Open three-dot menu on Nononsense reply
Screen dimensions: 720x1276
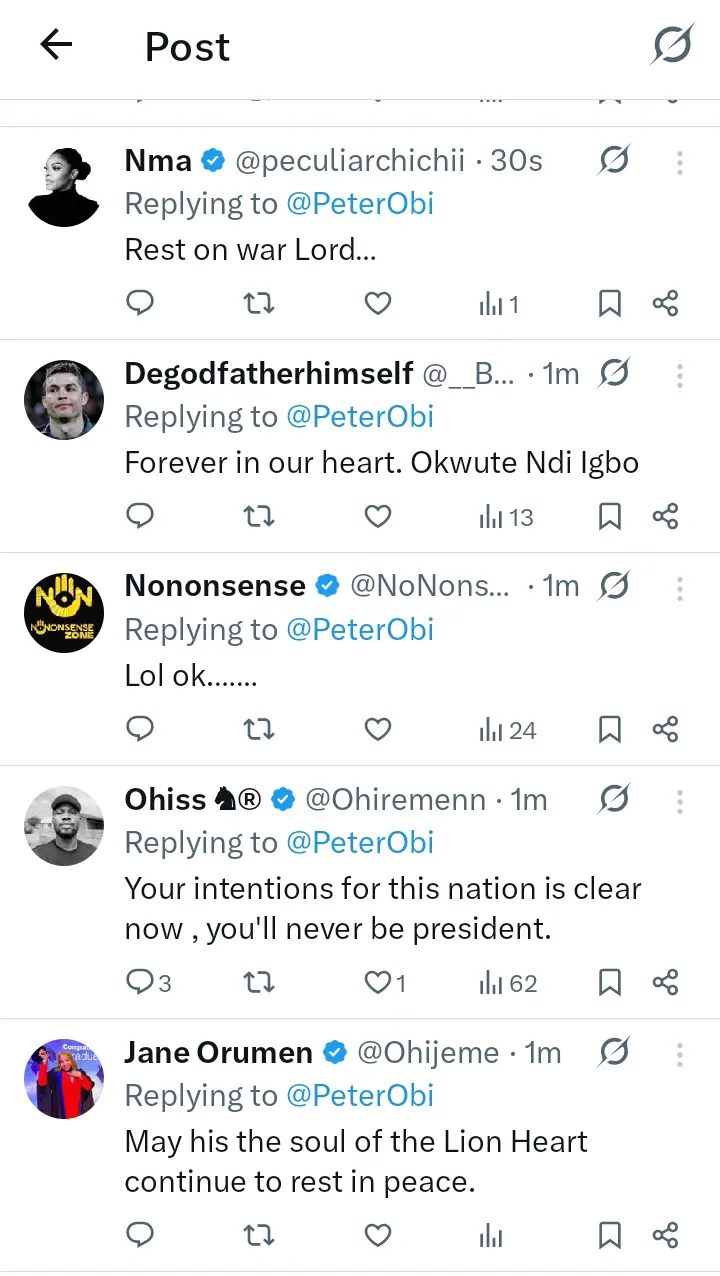point(679,588)
